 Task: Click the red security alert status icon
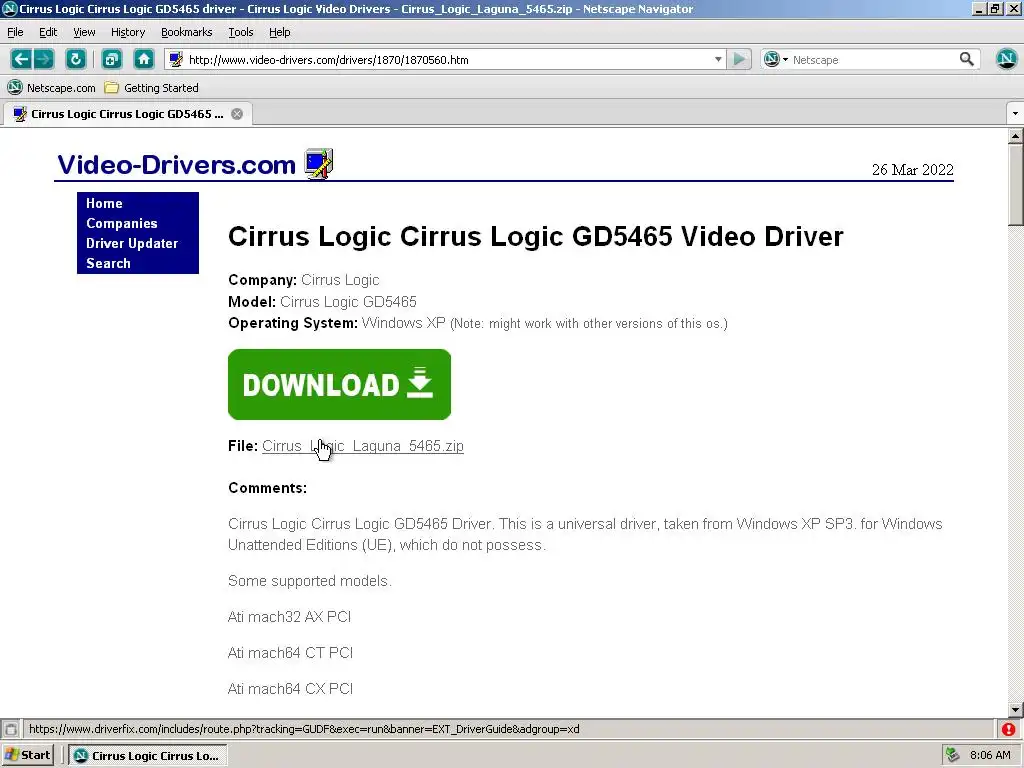click(1008, 729)
